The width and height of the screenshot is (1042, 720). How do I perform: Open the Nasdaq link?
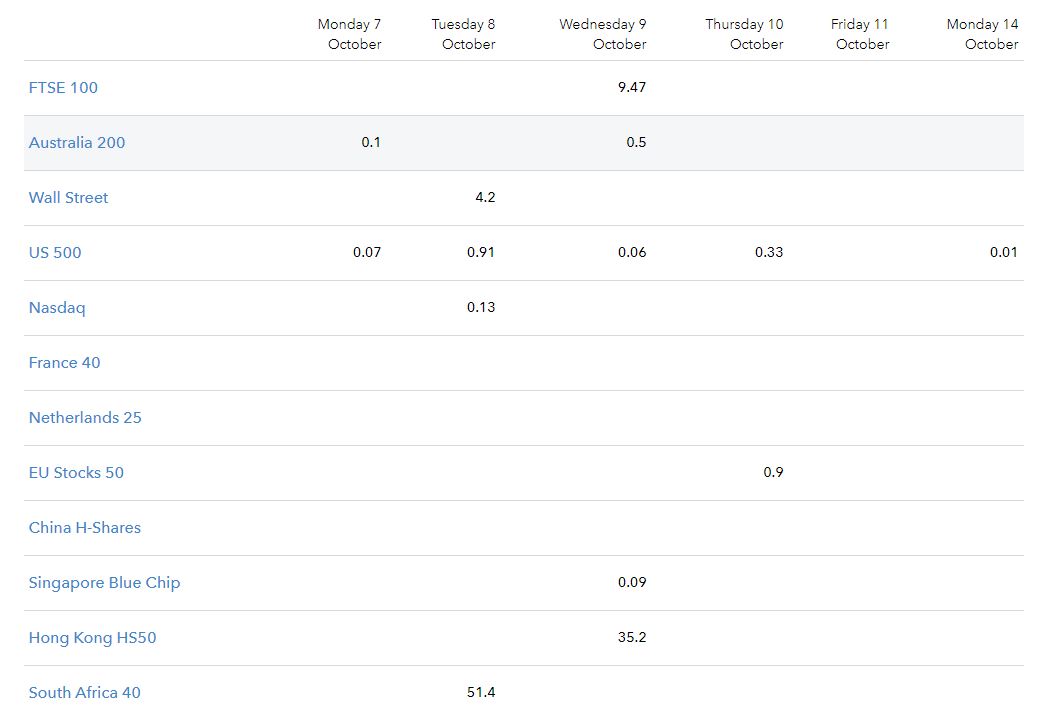[x=57, y=308]
